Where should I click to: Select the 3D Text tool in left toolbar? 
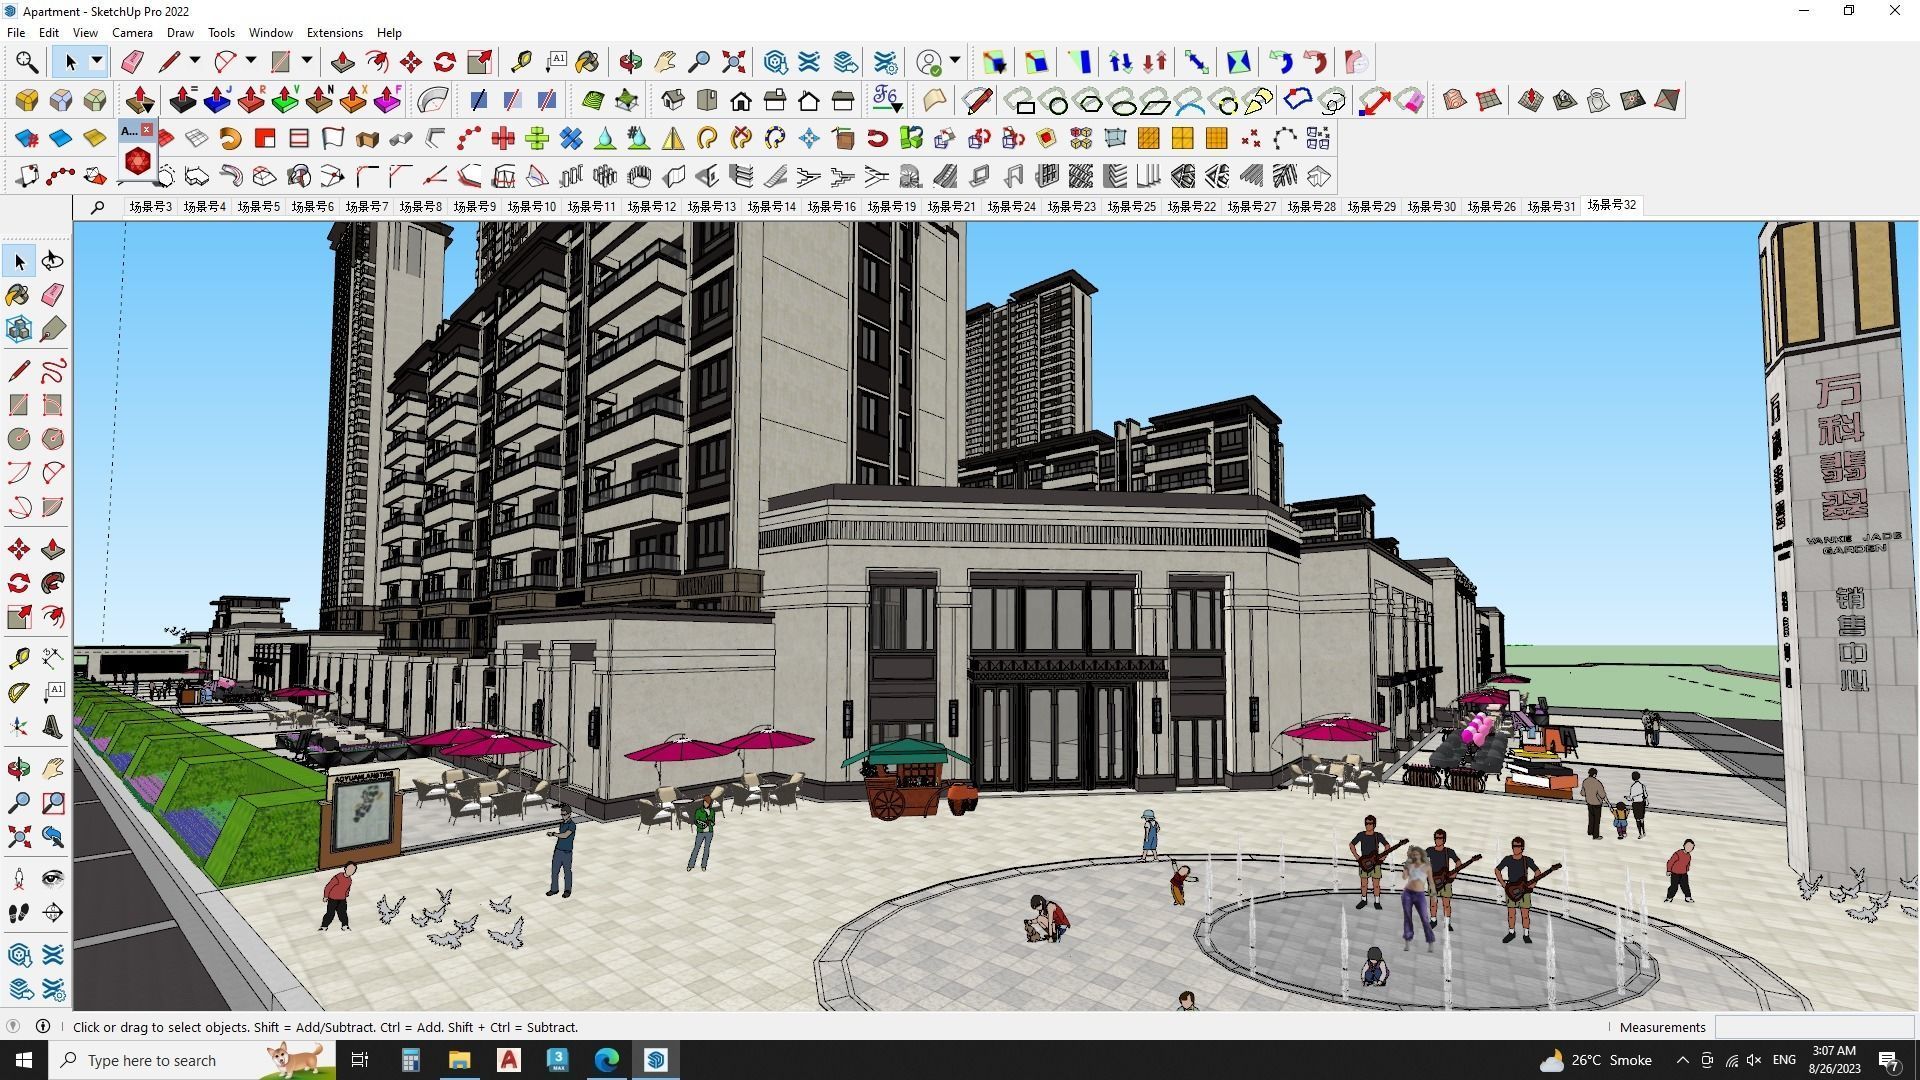coord(53,726)
